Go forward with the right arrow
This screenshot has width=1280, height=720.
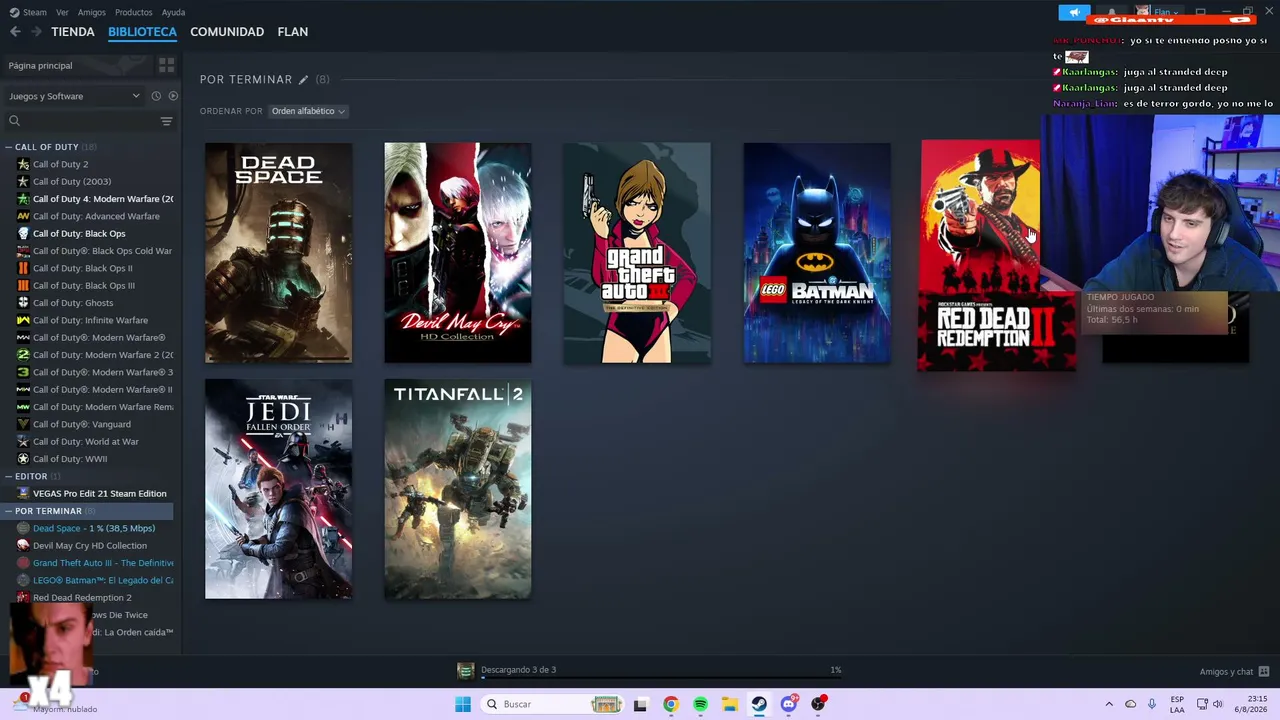click(36, 32)
